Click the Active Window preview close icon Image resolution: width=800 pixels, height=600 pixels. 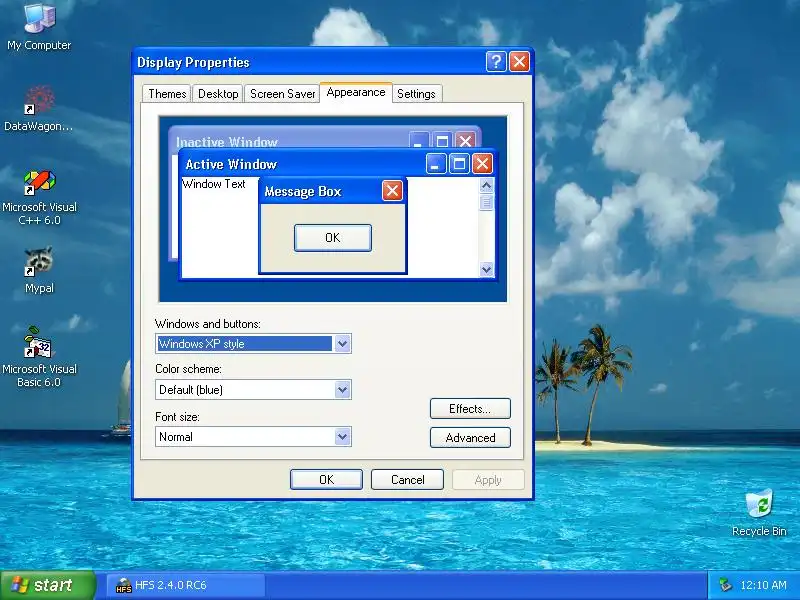pos(482,164)
